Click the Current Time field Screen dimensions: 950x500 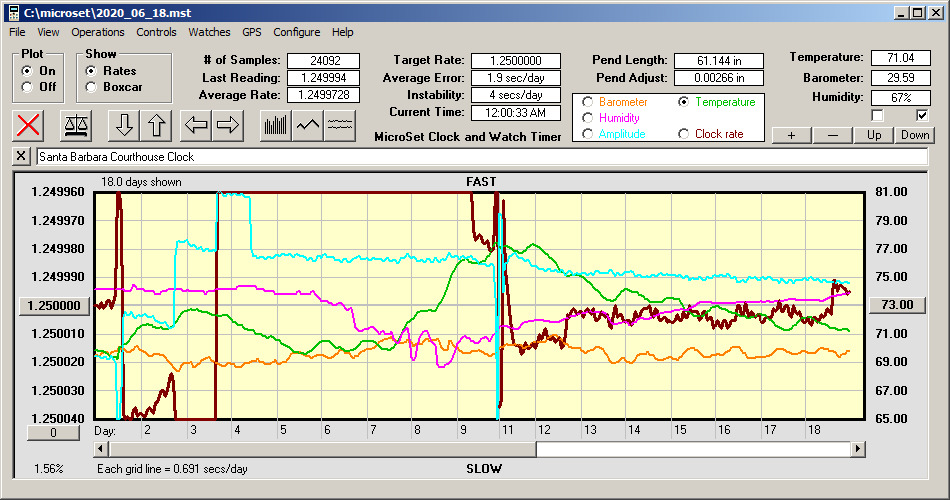pyautogui.click(x=516, y=112)
